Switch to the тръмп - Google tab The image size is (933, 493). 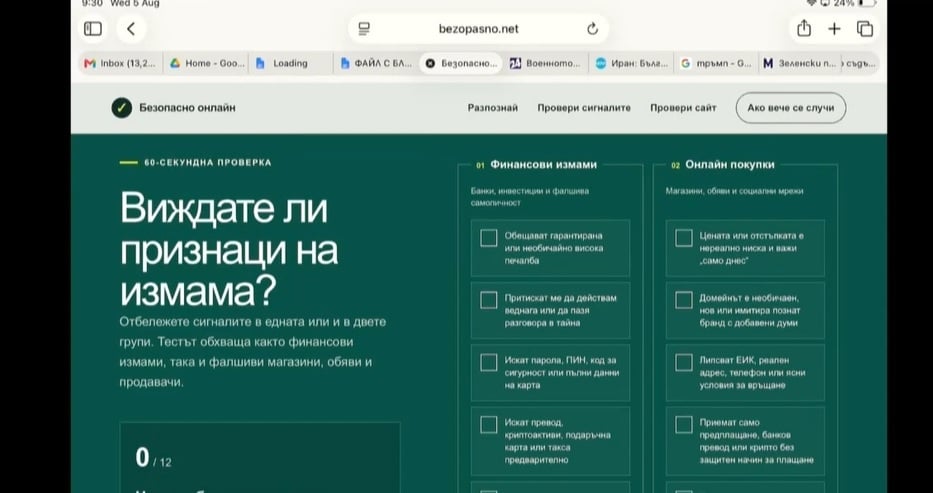pos(716,63)
